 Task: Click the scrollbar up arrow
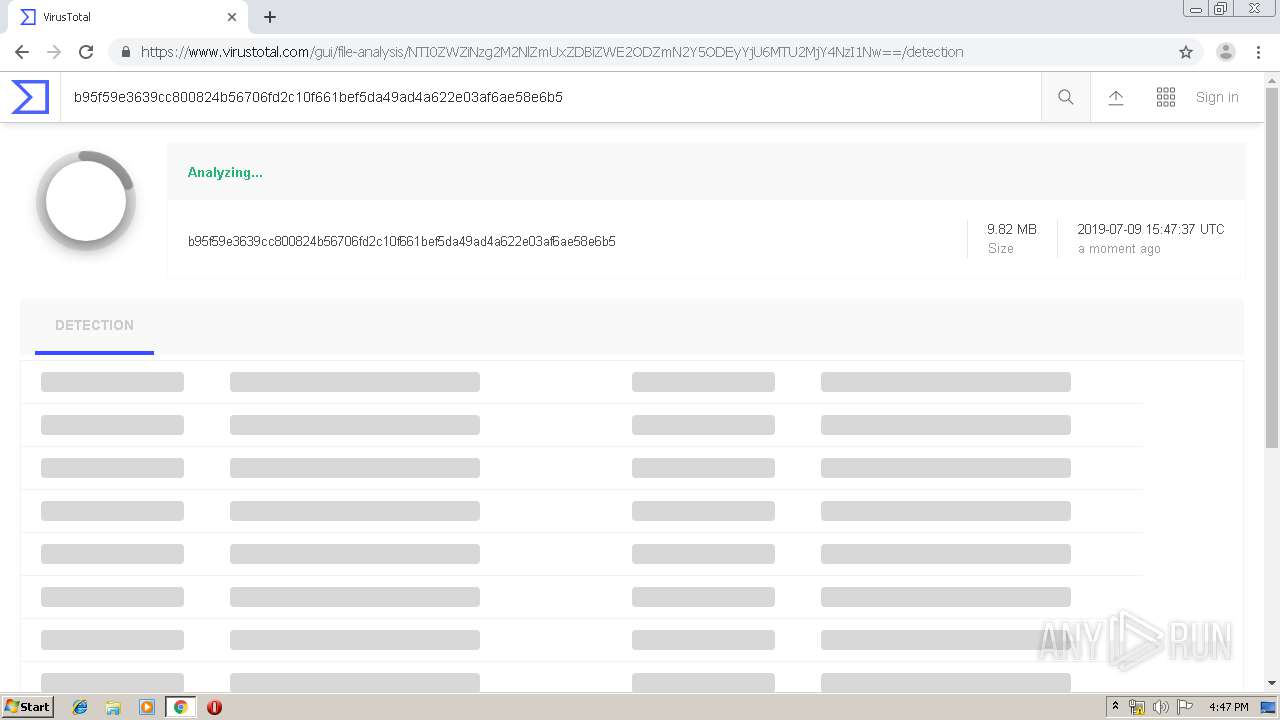click(1272, 79)
